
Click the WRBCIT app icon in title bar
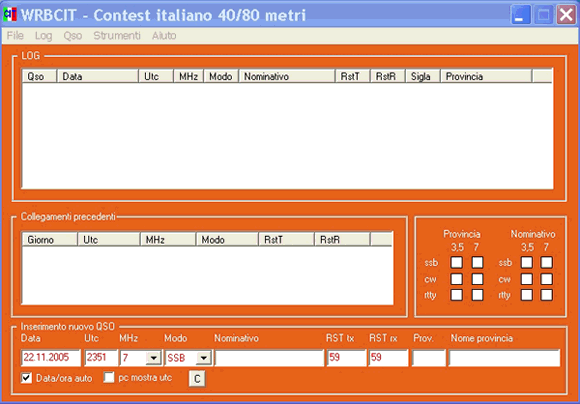(10, 14)
